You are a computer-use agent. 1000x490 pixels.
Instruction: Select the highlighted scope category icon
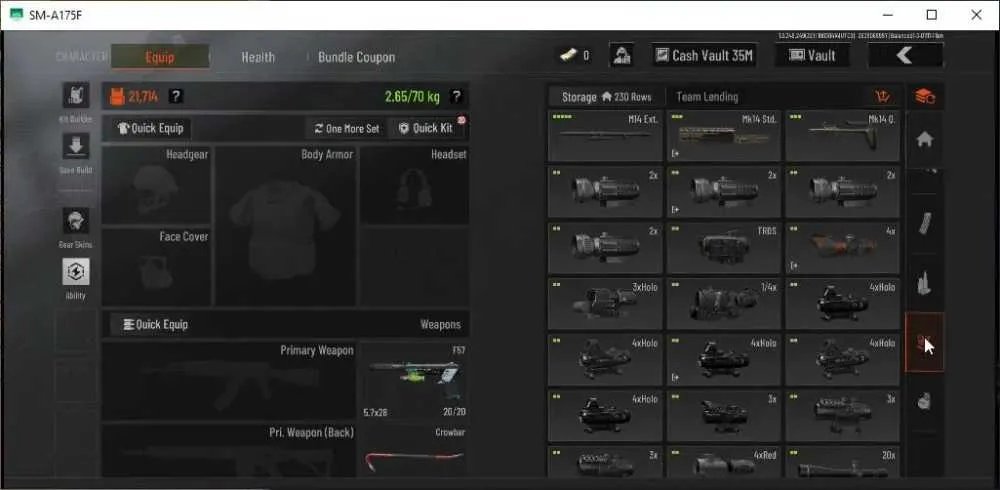click(925, 342)
